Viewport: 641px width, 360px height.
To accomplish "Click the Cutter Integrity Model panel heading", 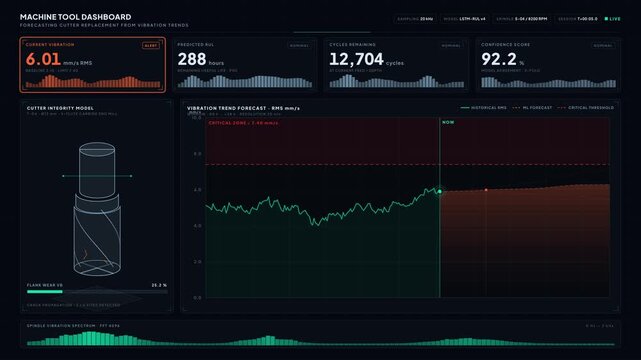I will pyautogui.click(x=60, y=108).
